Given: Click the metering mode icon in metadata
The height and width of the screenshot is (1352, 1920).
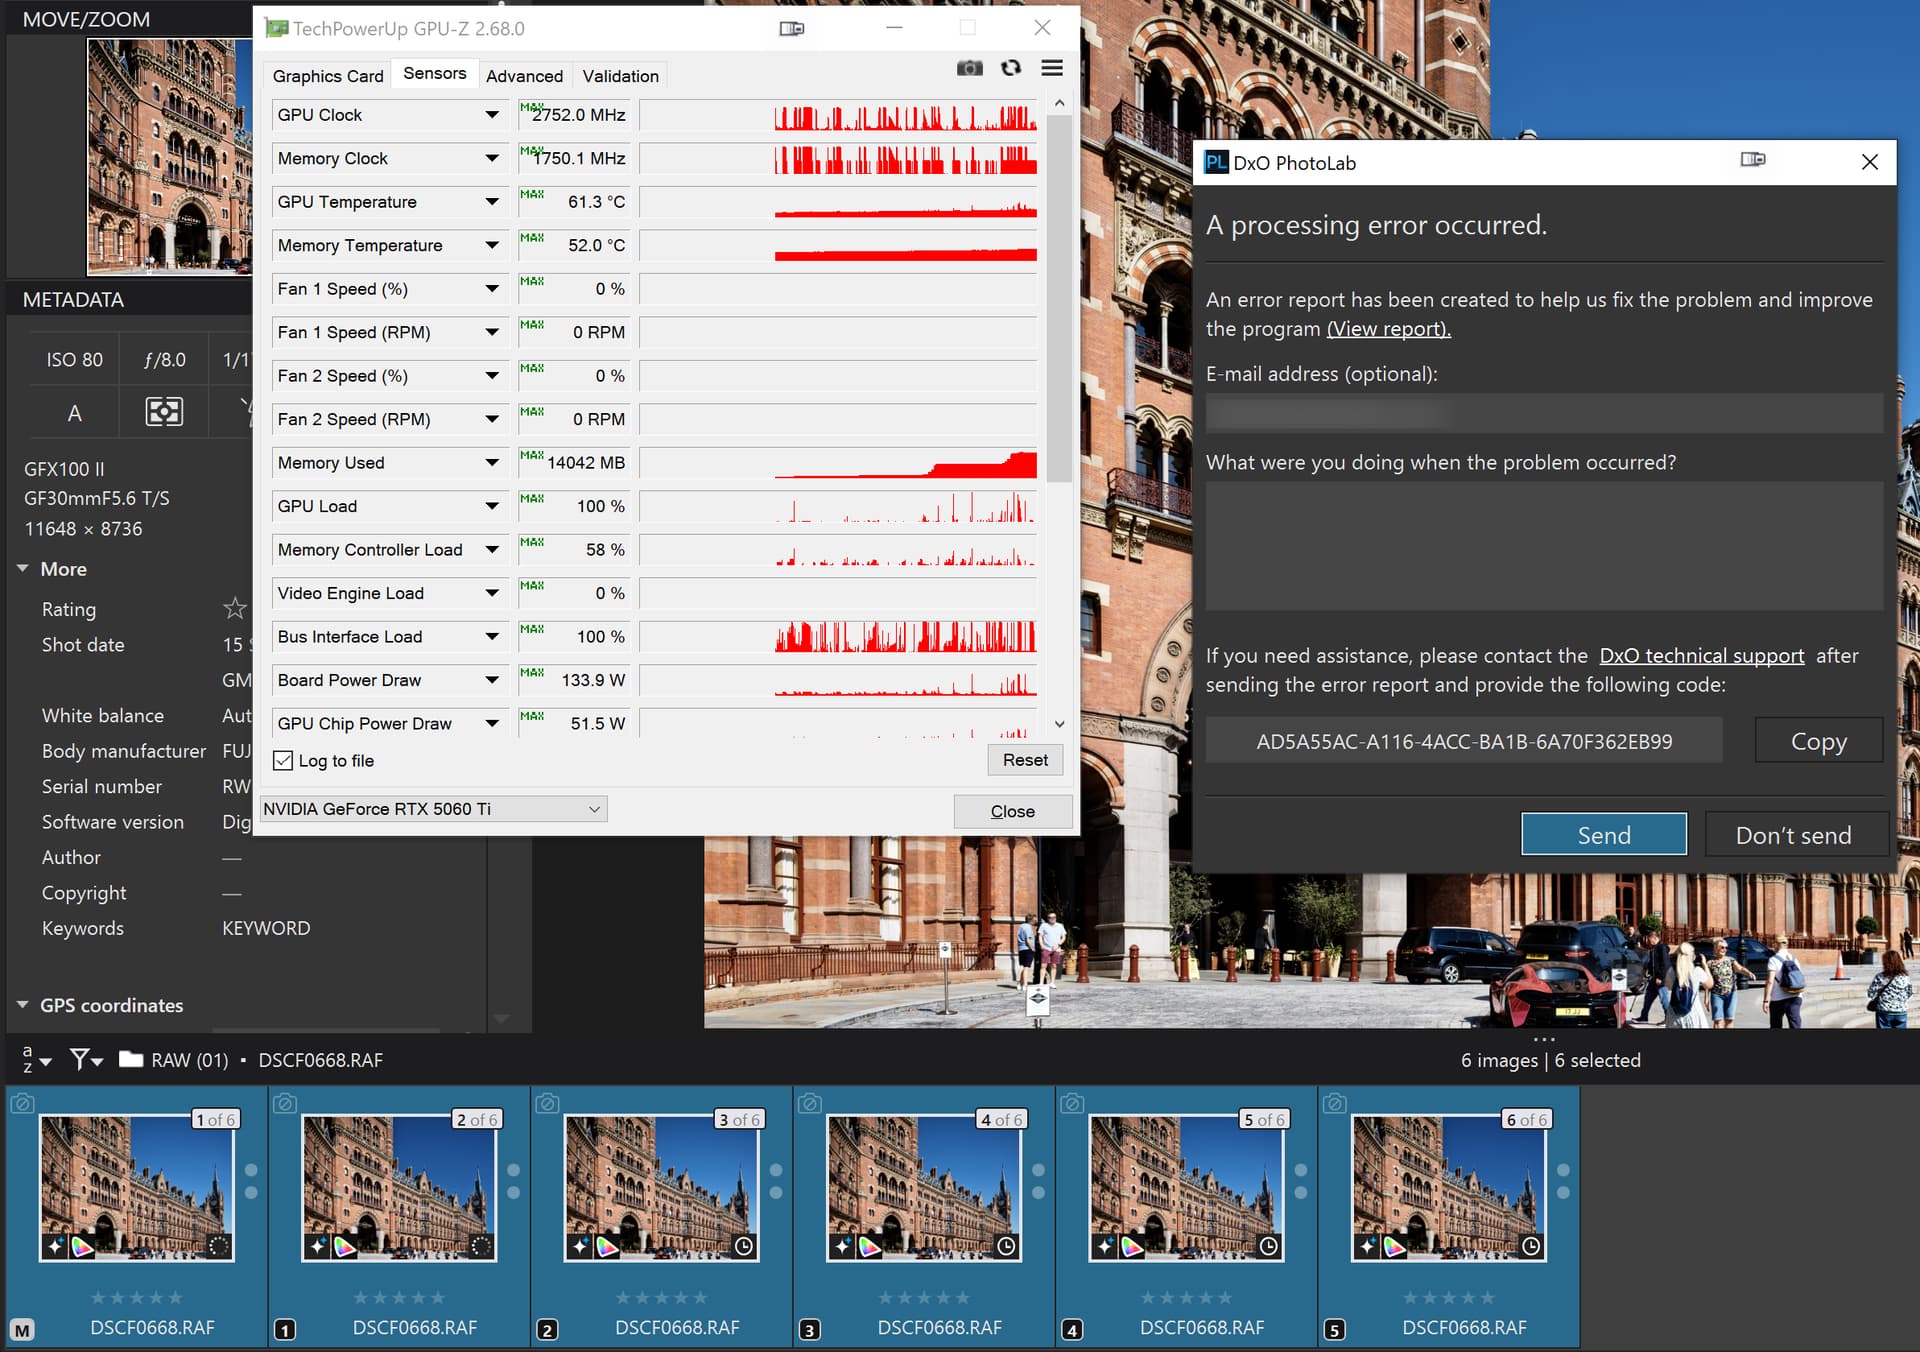Looking at the screenshot, I should [164, 412].
